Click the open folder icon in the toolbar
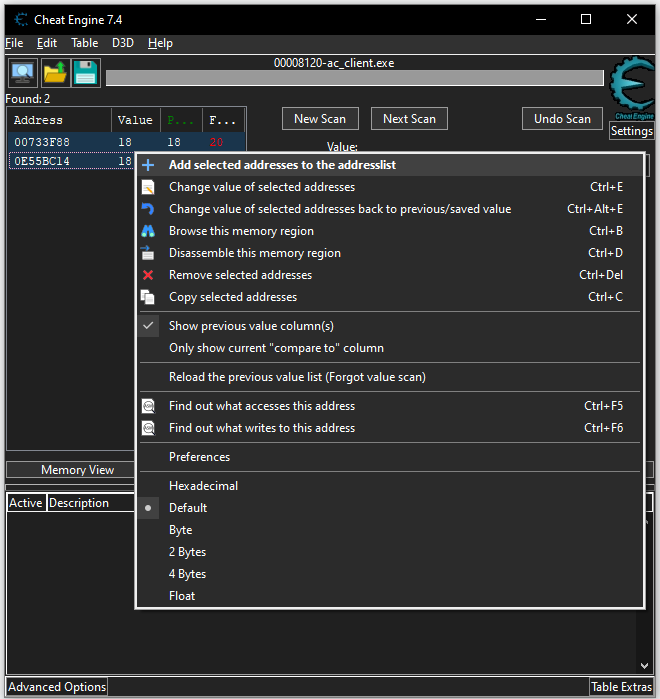The height and width of the screenshot is (699, 660). tap(55, 73)
